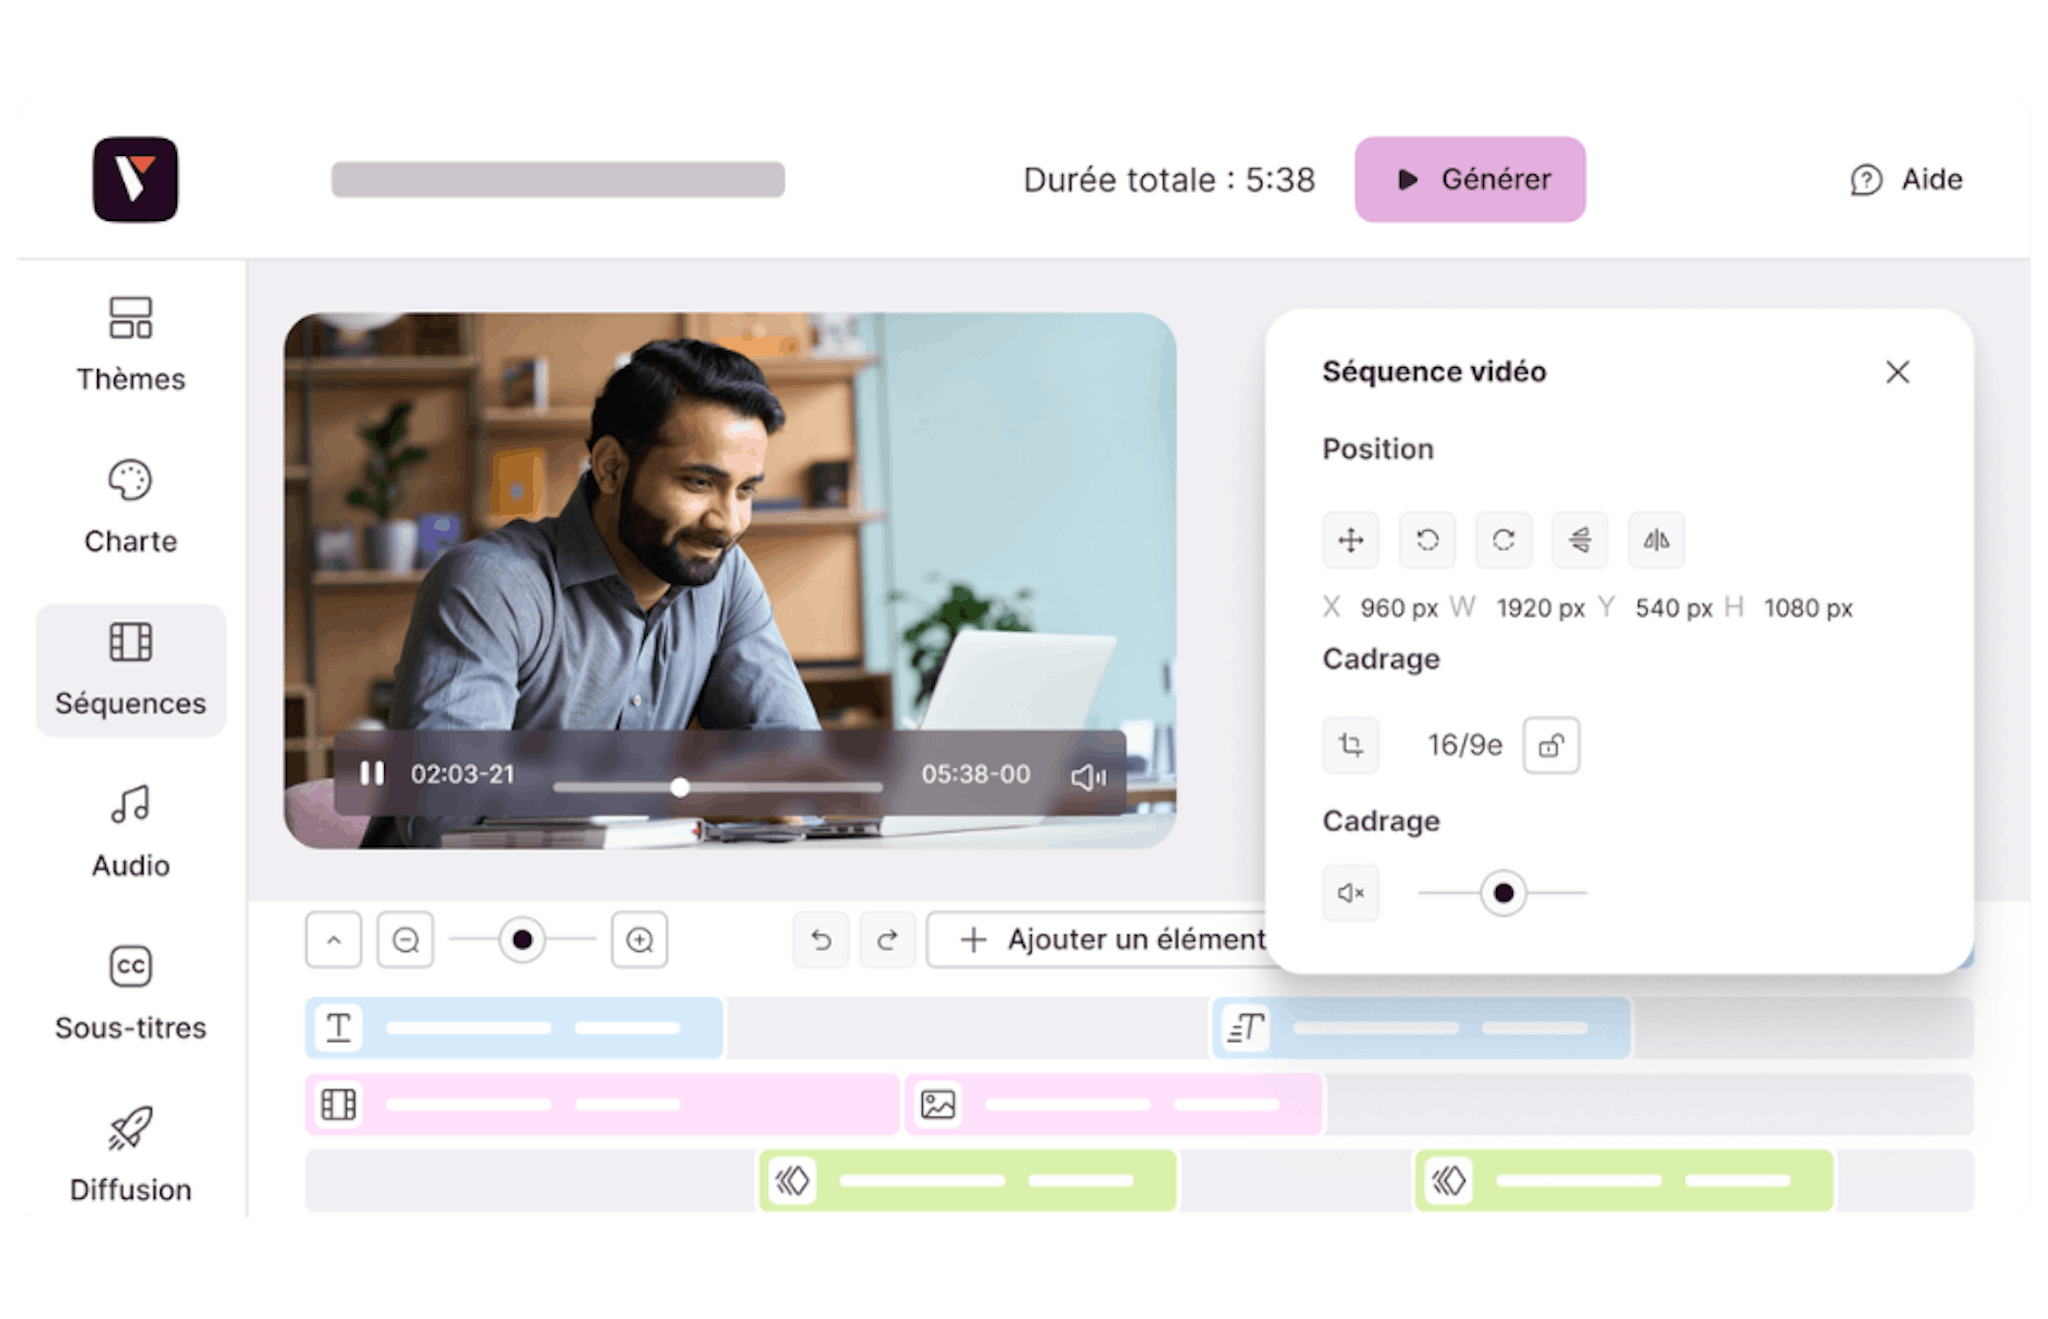Rotate video counterclockwise
This screenshot has height=1319, width=2048.
pyautogui.click(x=1427, y=541)
